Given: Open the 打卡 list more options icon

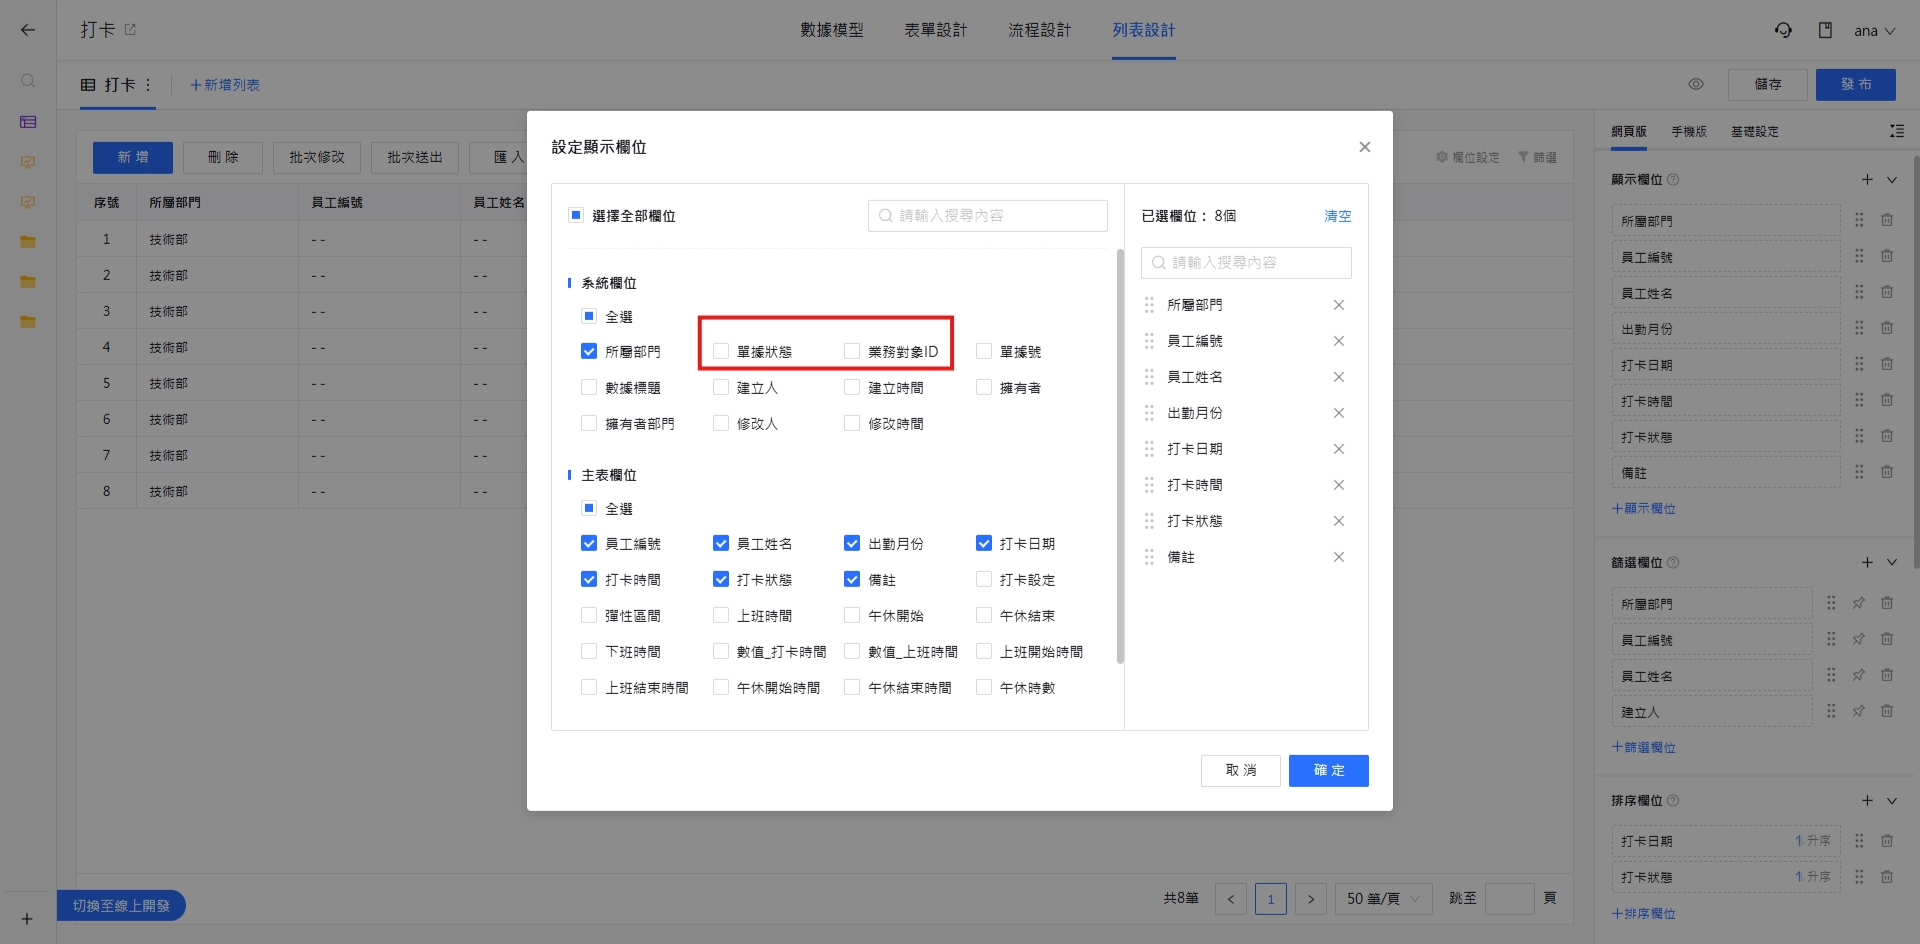Looking at the screenshot, I should (x=148, y=85).
